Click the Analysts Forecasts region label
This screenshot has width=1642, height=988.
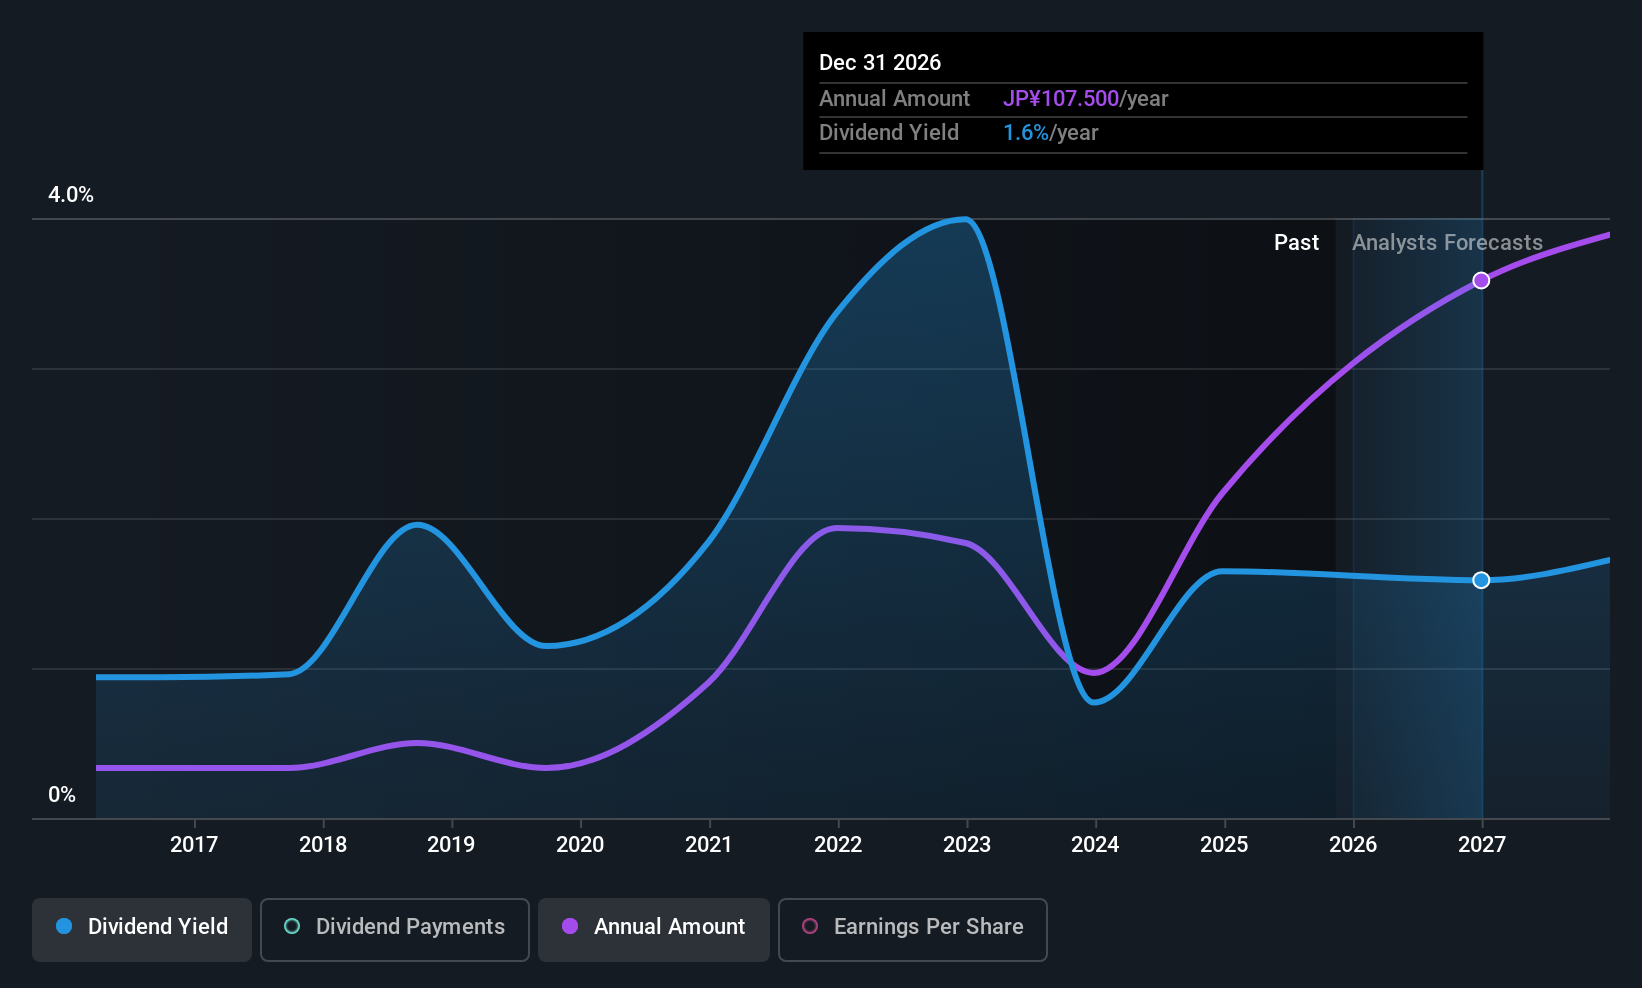1447,243
